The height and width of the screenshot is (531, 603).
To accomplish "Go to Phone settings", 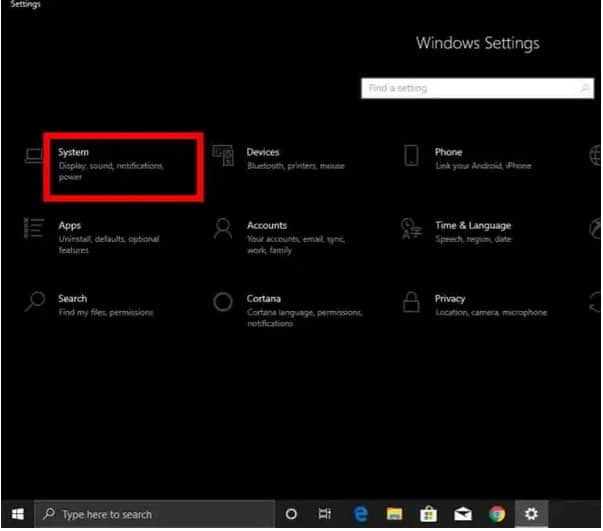I will point(448,152).
